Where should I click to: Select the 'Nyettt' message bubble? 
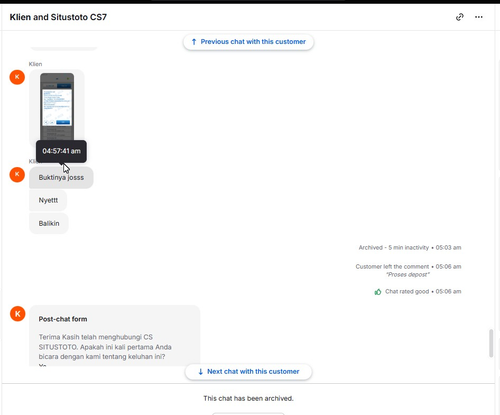point(48,200)
